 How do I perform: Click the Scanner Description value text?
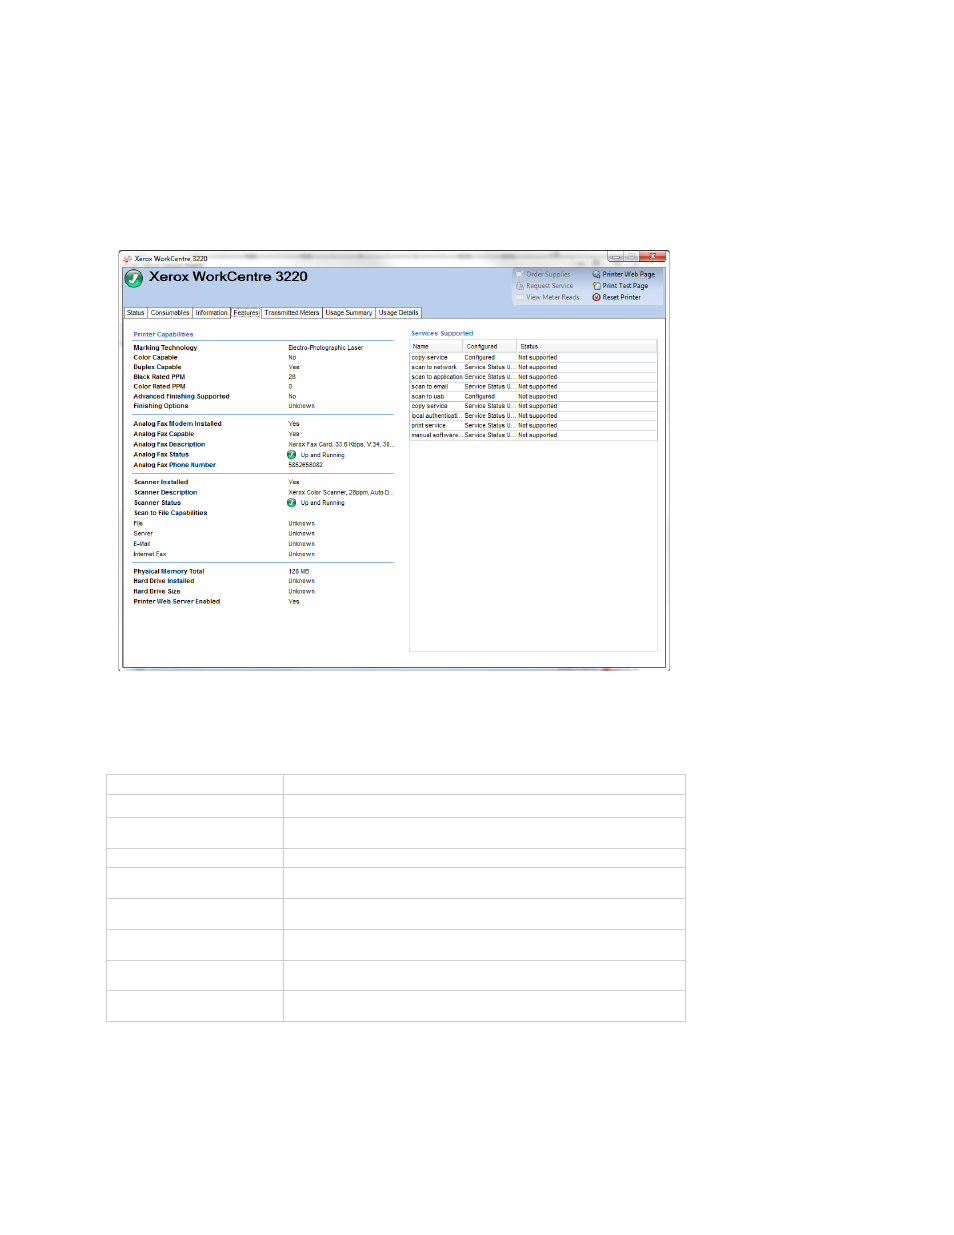pos(341,493)
